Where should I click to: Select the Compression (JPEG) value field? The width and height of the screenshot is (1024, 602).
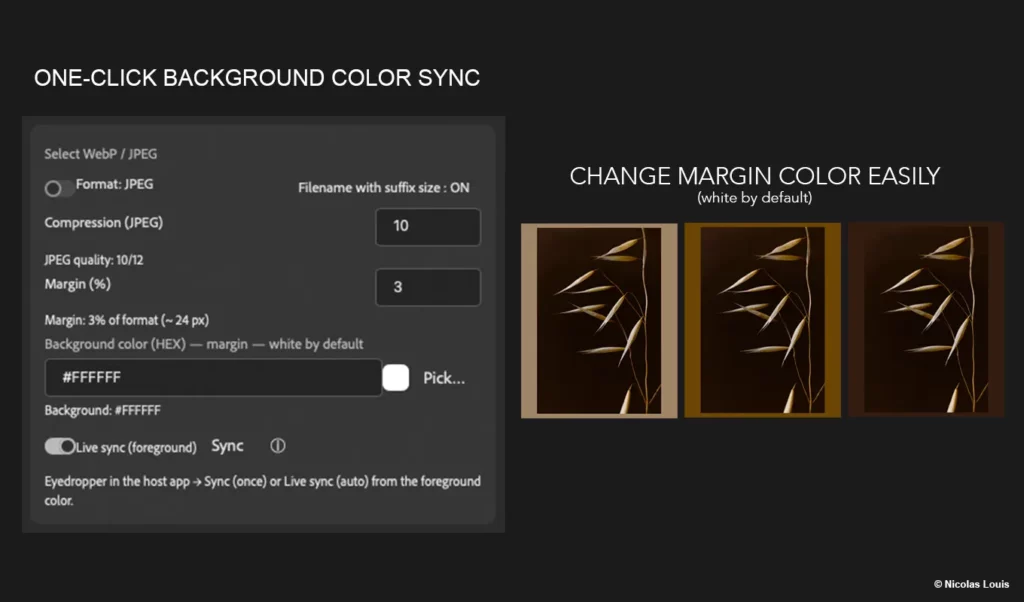pyautogui.click(x=428, y=227)
